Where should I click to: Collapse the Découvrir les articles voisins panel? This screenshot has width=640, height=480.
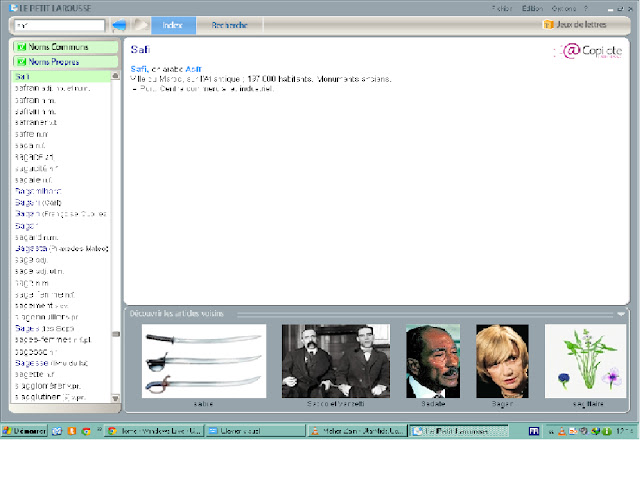click(621, 313)
